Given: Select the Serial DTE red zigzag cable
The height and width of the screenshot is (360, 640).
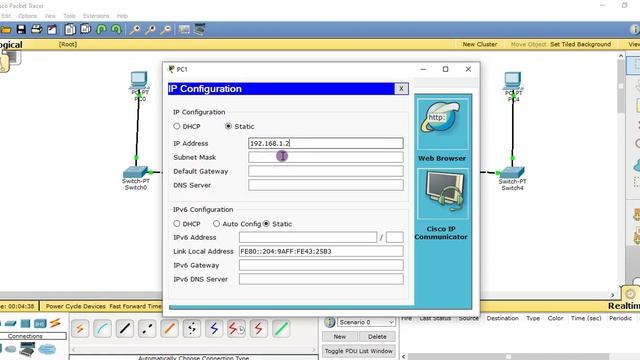Looking at the screenshot, I should (x=258, y=329).
